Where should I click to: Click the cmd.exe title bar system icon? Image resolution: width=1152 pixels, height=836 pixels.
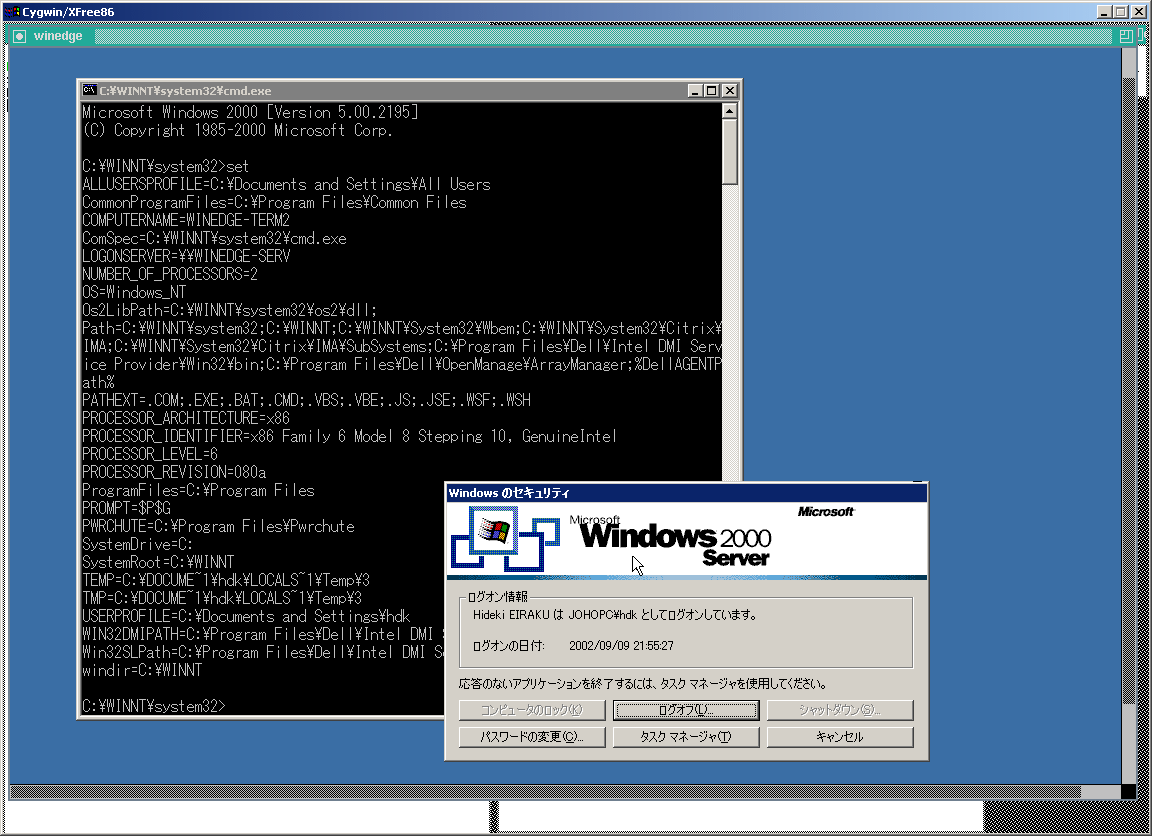[x=89, y=90]
